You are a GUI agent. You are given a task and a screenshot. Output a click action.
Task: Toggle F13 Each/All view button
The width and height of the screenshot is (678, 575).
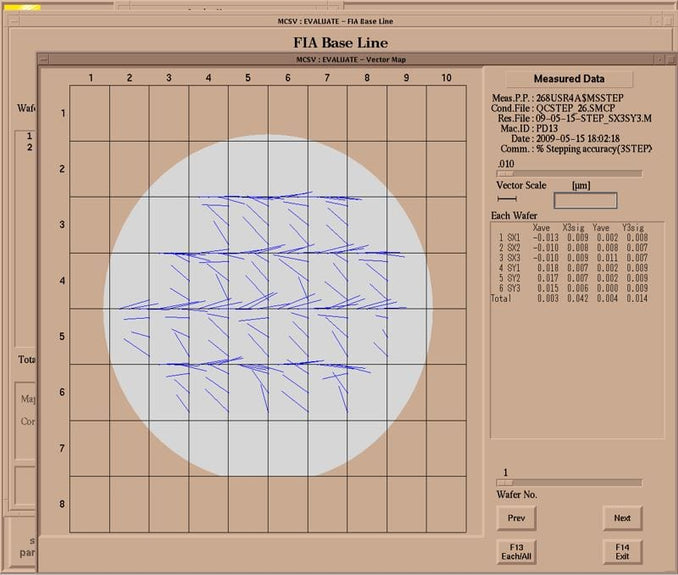coord(516,552)
